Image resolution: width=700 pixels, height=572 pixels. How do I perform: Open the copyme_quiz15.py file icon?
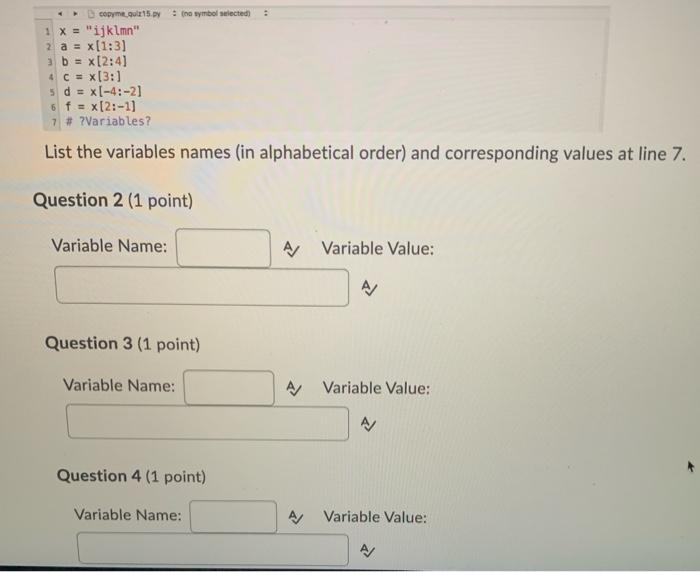click(92, 14)
